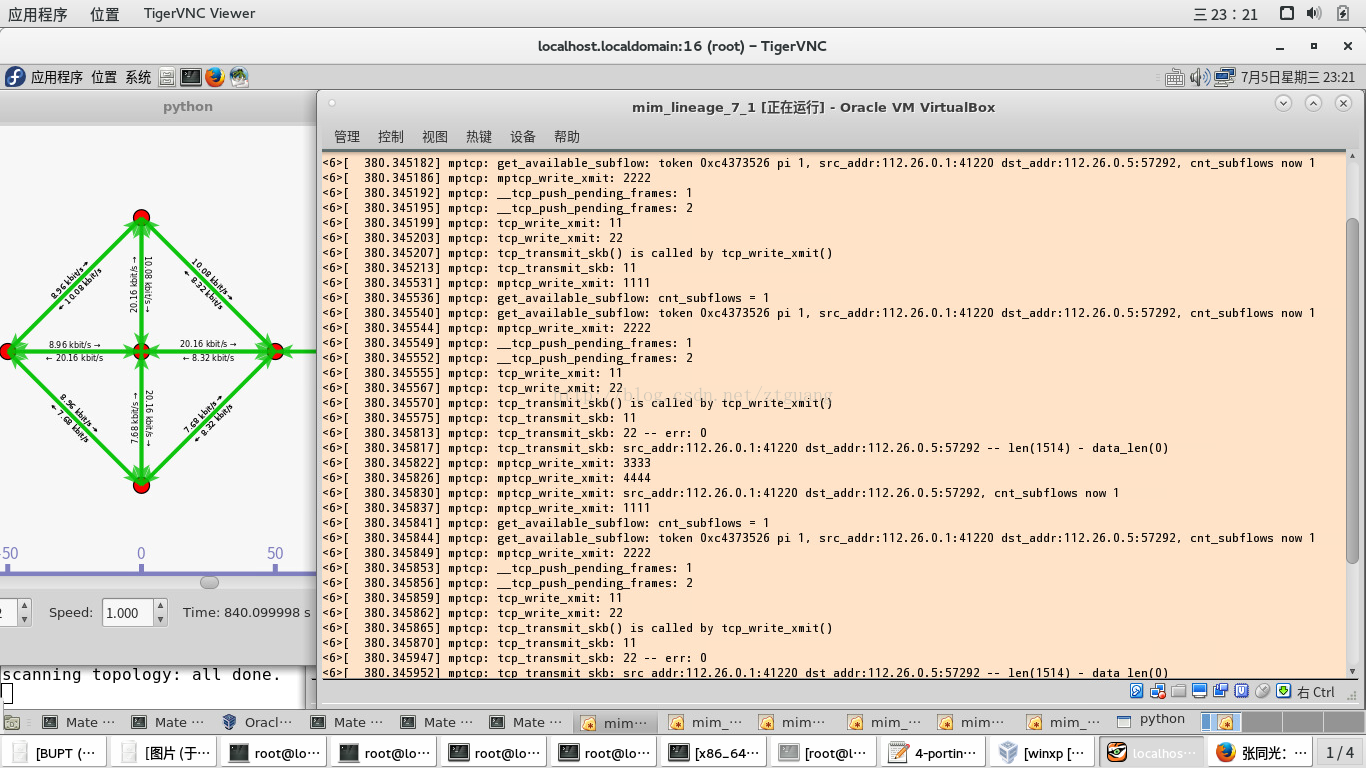Launch the terminal from the inner panel
The image size is (1366, 768).
[x=191, y=77]
